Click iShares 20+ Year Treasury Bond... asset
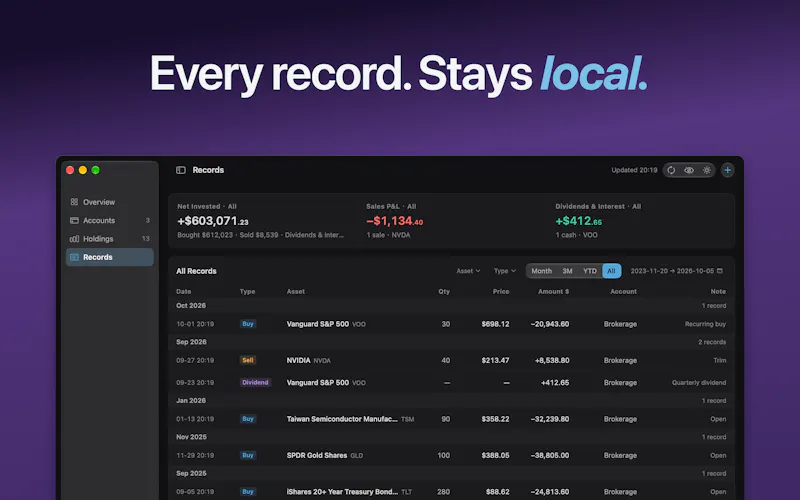800x500 pixels. click(342, 492)
